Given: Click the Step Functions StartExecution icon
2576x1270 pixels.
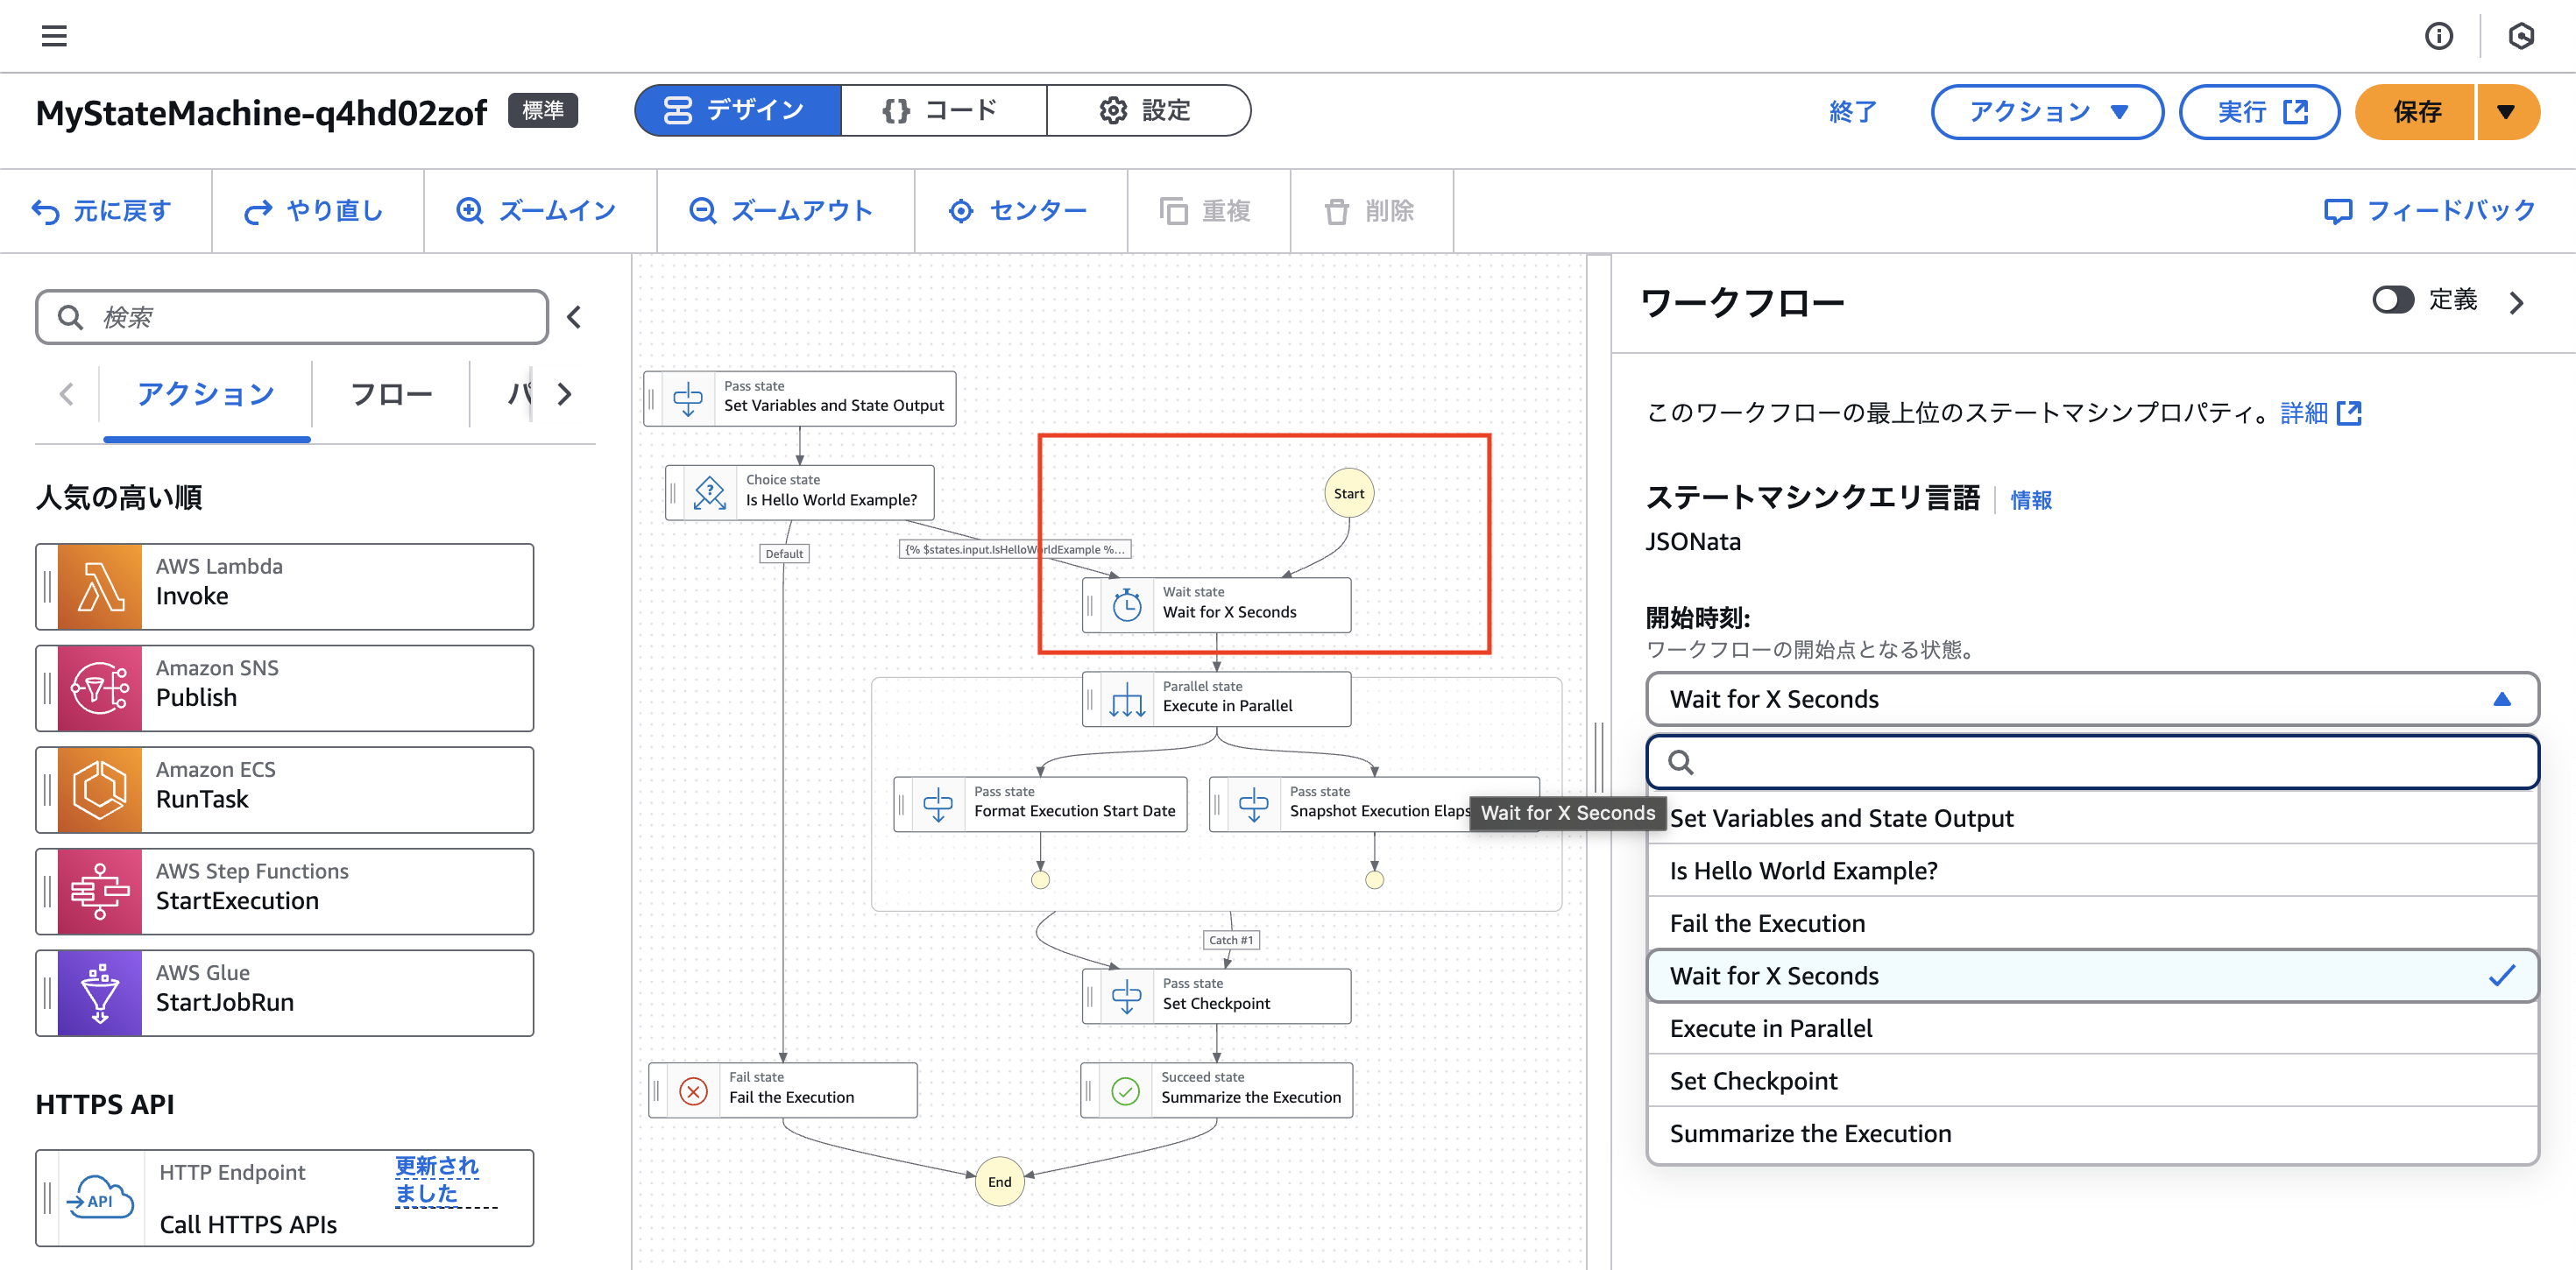Looking at the screenshot, I should [x=100, y=892].
